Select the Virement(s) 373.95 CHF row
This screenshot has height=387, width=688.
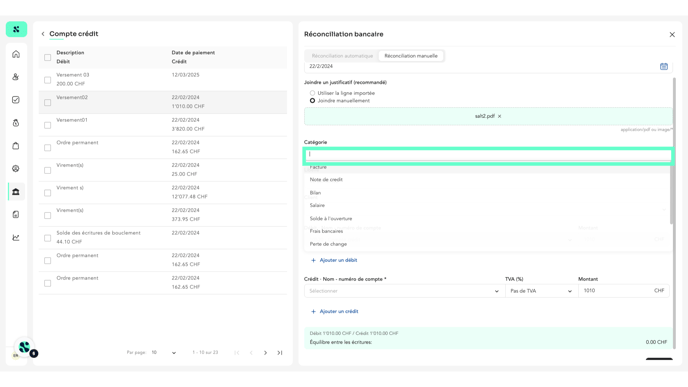[x=163, y=215]
